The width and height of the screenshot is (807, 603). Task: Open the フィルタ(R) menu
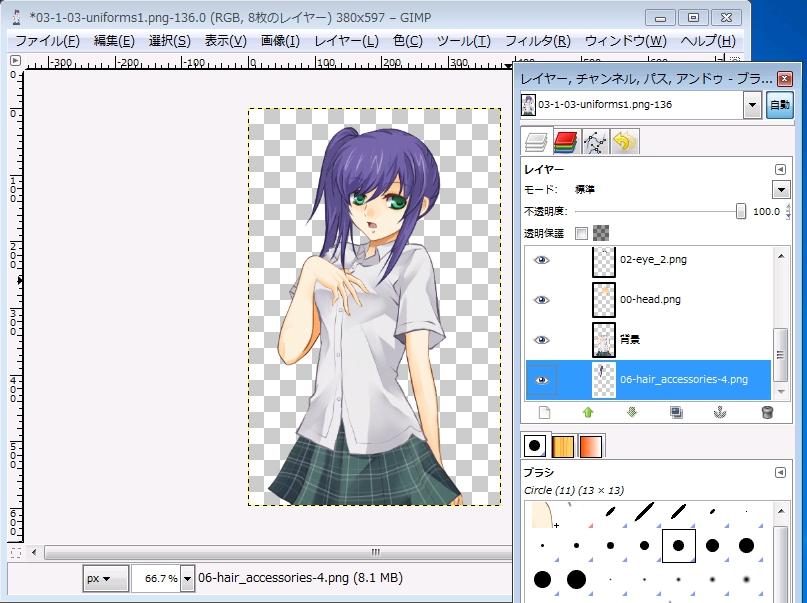click(537, 41)
